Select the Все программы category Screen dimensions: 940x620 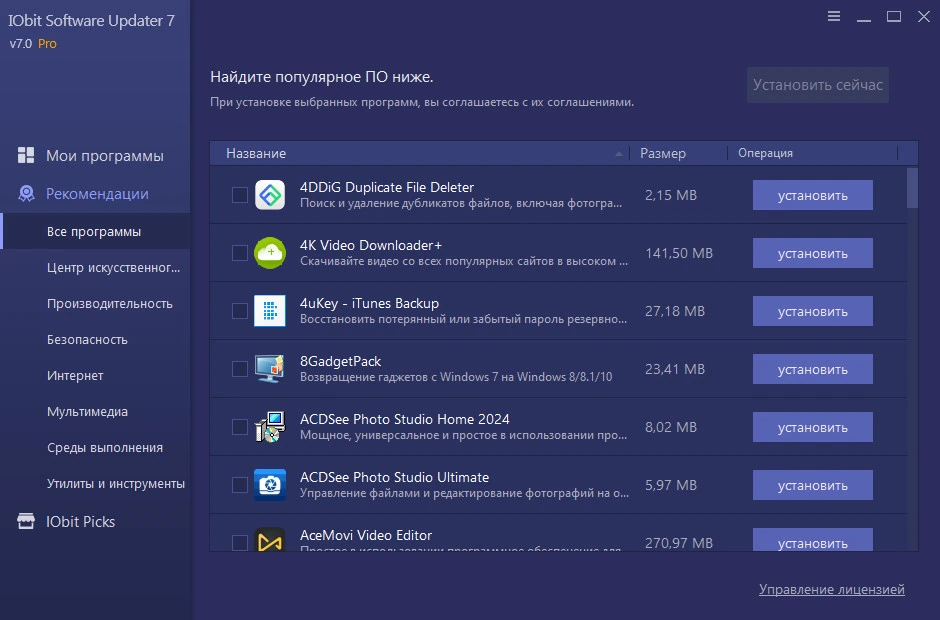pos(94,231)
